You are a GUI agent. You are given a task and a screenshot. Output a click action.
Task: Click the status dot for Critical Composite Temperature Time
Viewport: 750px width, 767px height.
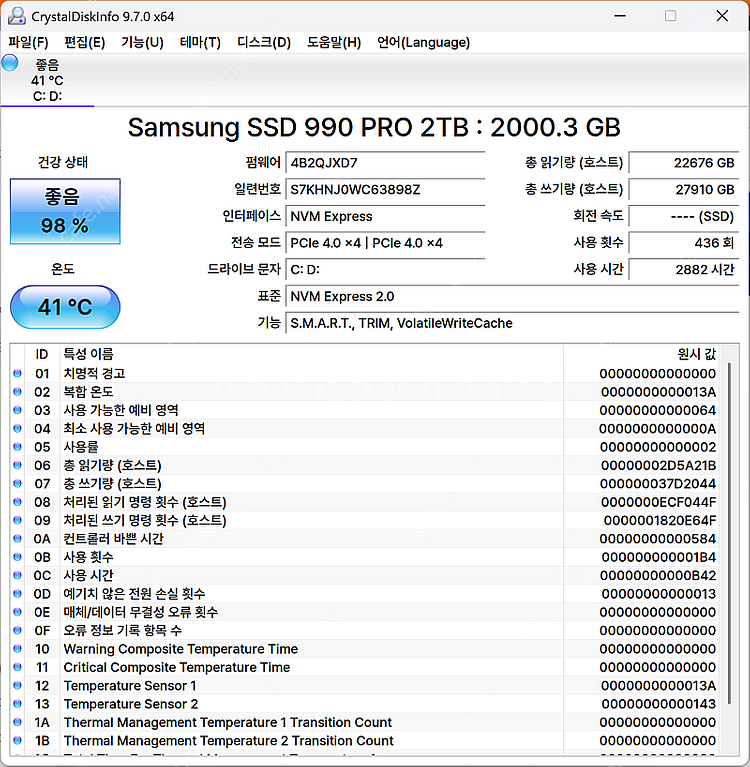[17, 667]
